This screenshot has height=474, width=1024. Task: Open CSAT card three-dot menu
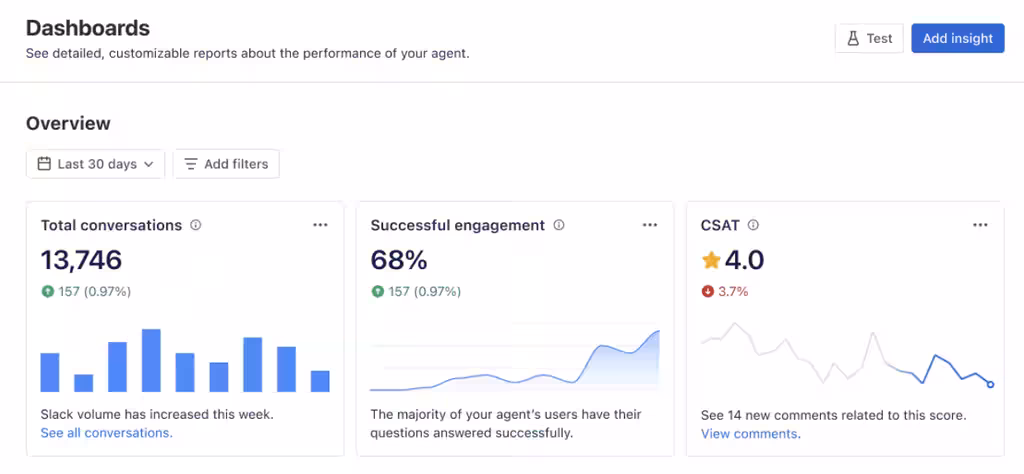pos(980,225)
